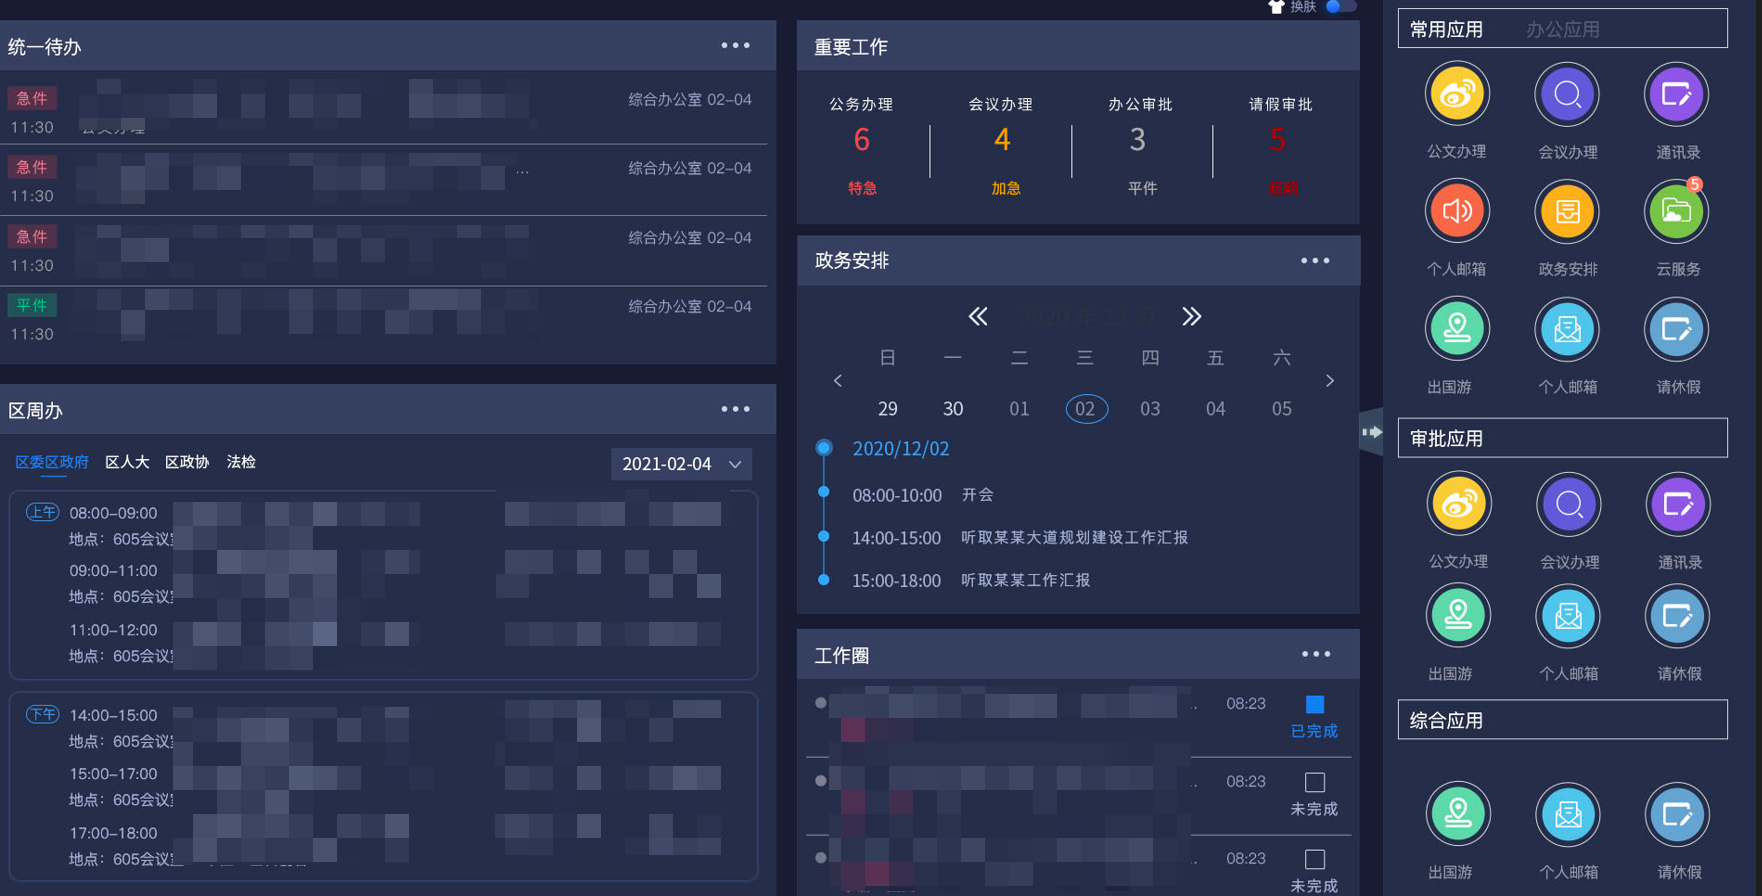Open the 区周办 more options menu
Viewport: 1762px width, 896px height.
(x=736, y=409)
